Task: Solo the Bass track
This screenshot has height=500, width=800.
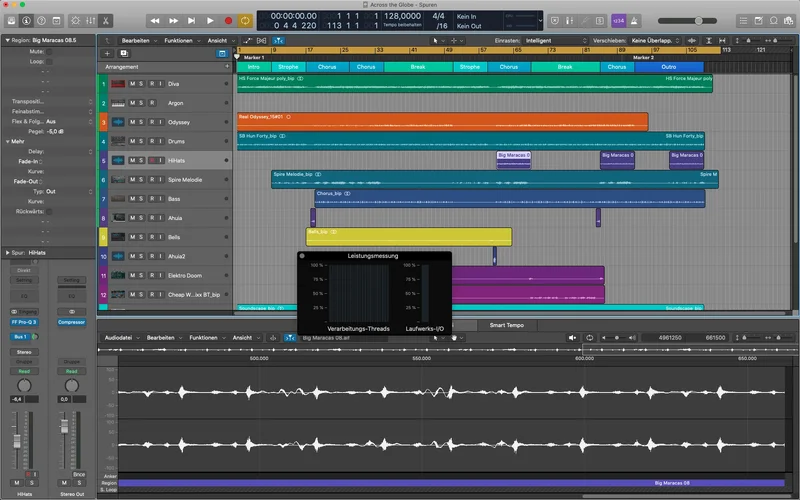Action: pyautogui.click(x=142, y=199)
